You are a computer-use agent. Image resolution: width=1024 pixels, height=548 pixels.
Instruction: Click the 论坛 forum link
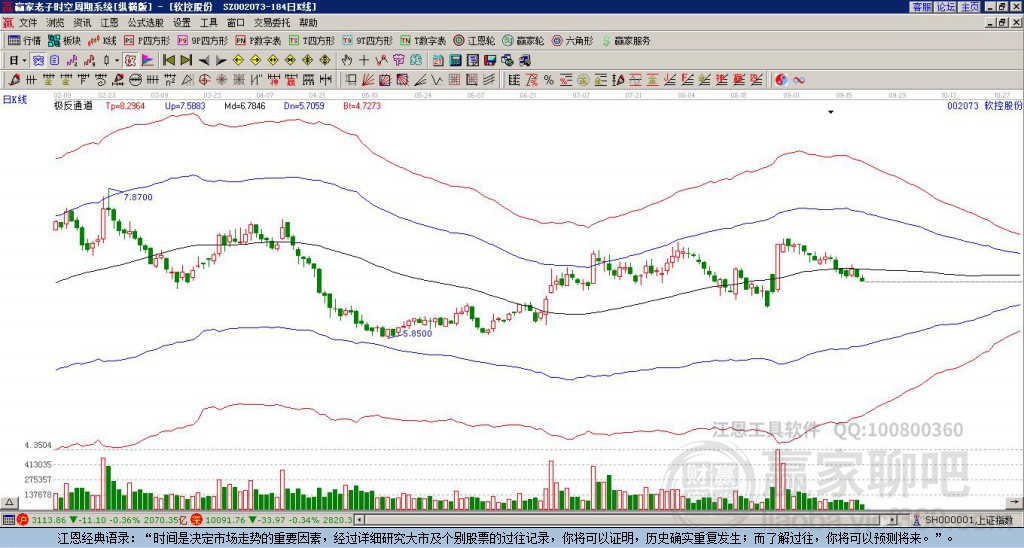click(x=946, y=7)
